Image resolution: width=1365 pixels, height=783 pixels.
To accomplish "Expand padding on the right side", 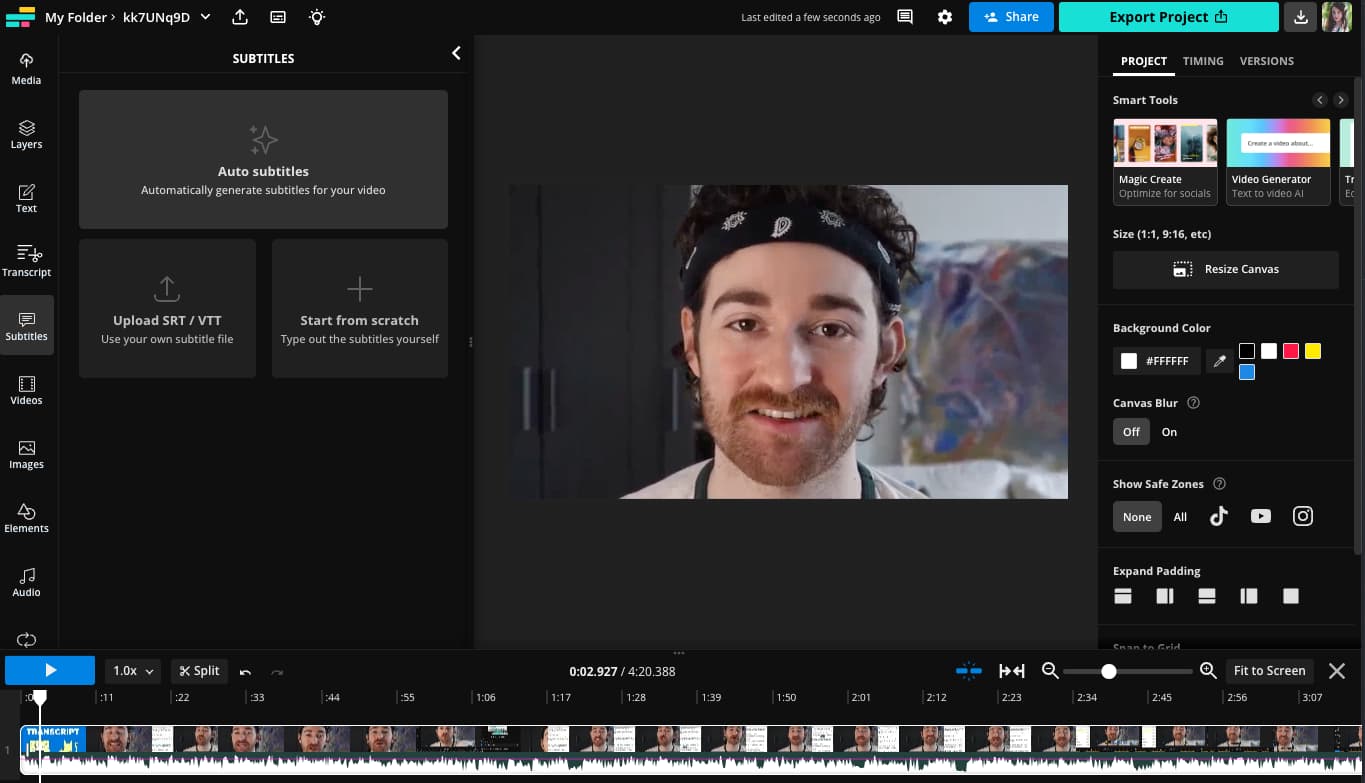I will (1165, 596).
